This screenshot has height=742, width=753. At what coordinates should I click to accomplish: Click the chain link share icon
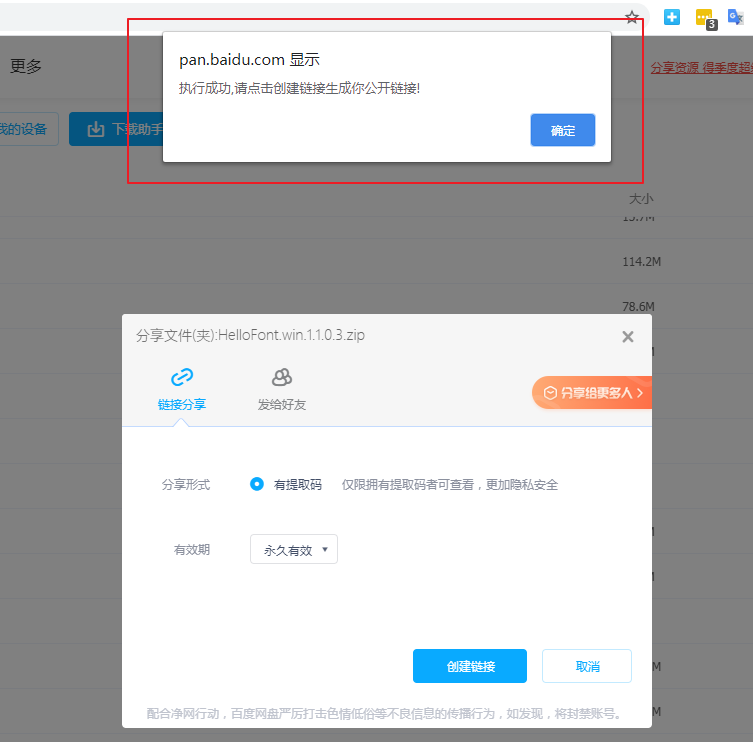click(182, 377)
